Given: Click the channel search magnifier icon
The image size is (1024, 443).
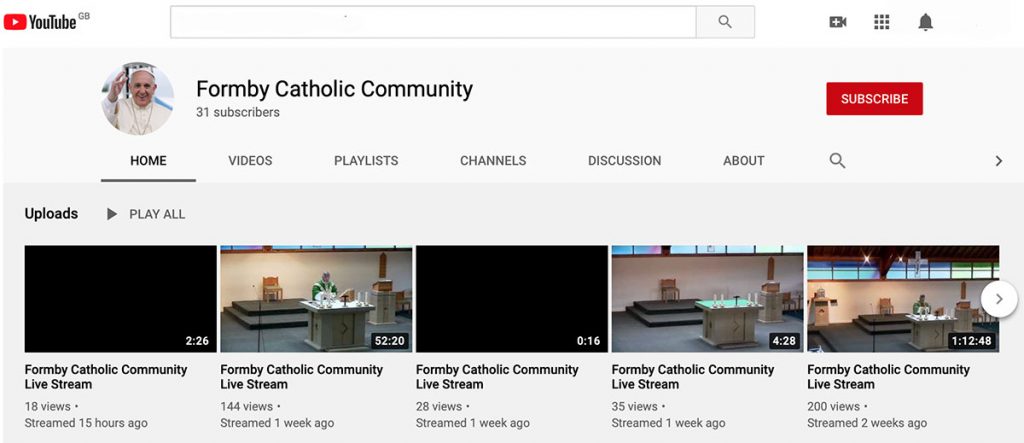Looking at the screenshot, I should [837, 161].
